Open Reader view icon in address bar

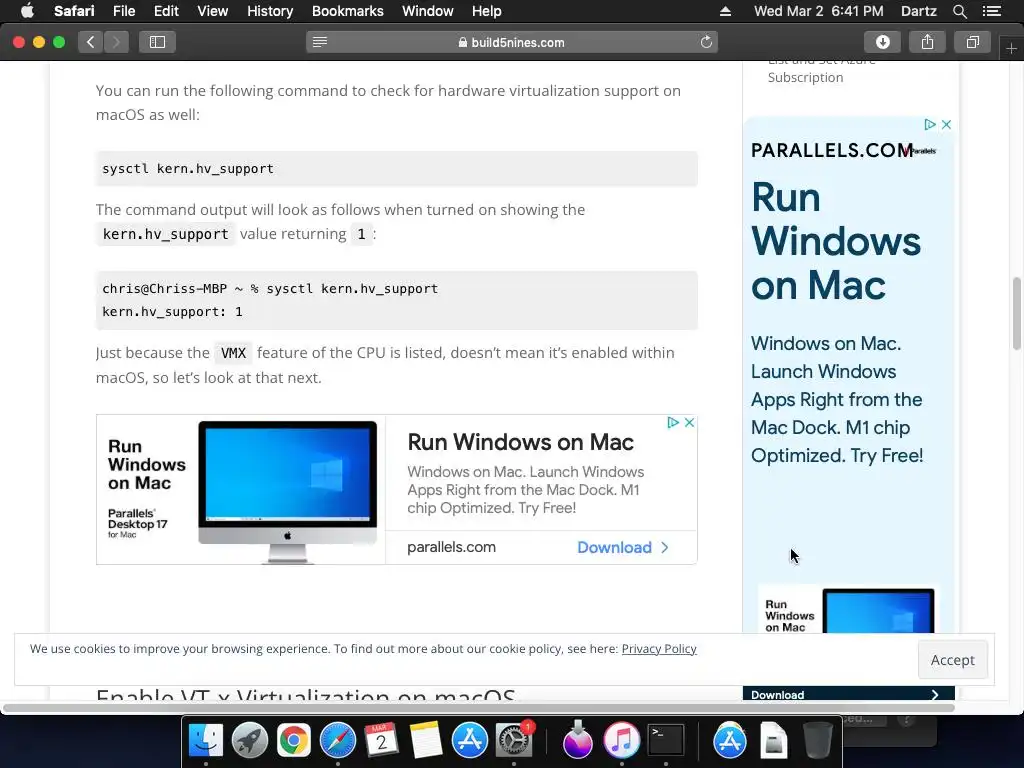pyautogui.click(x=320, y=42)
